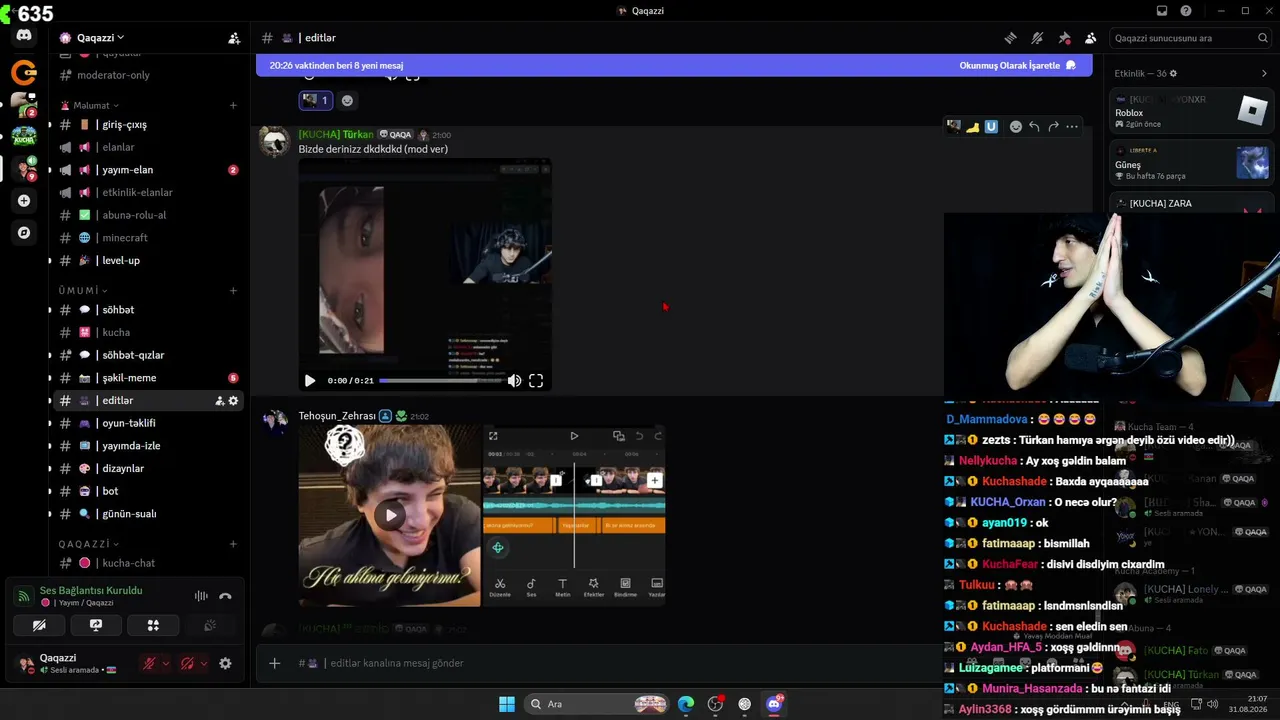The width and height of the screenshot is (1280, 720).
Task: Show pinned messages
Action: click(1064, 38)
